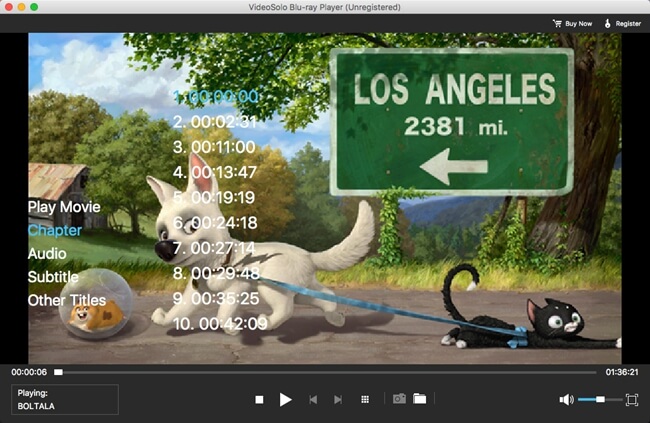
Task: Mute audio via the speaker icon
Action: click(x=566, y=399)
